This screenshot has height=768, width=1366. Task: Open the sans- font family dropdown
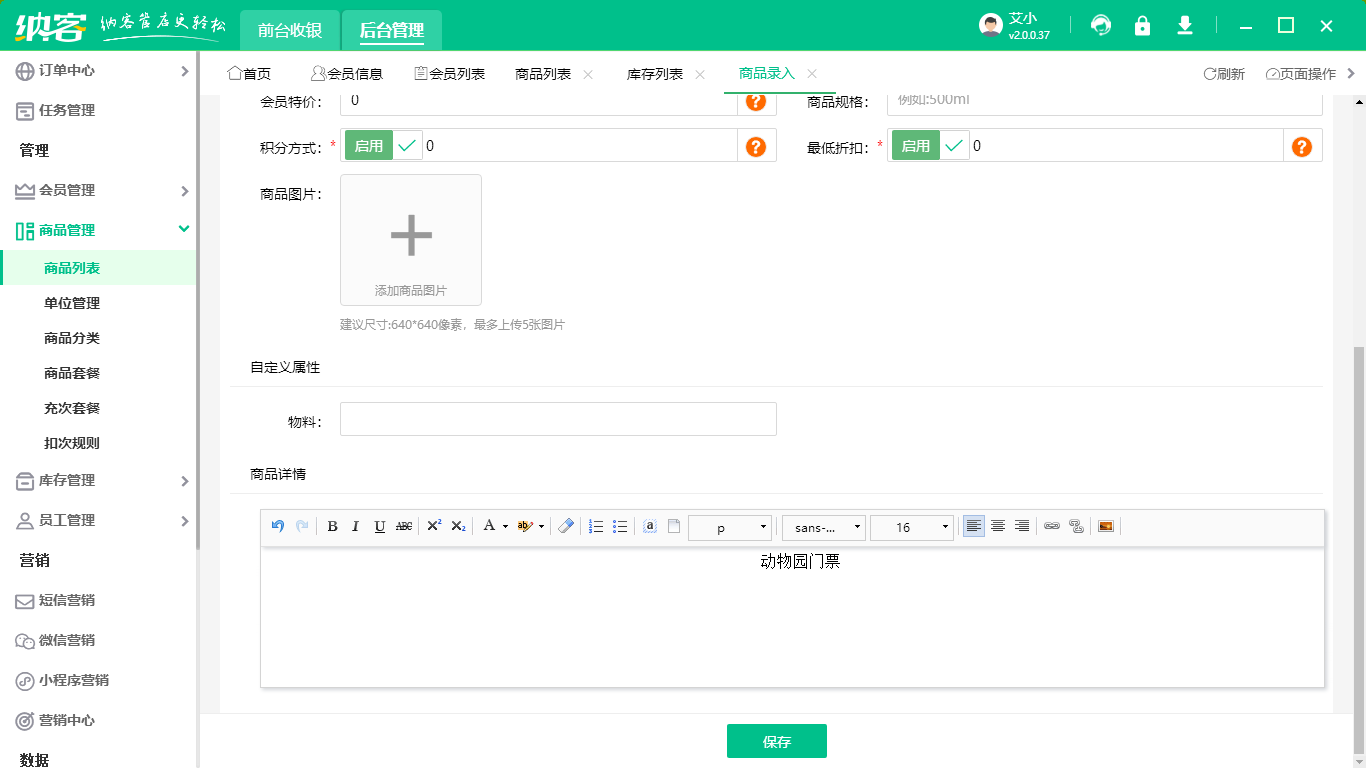click(823, 528)
